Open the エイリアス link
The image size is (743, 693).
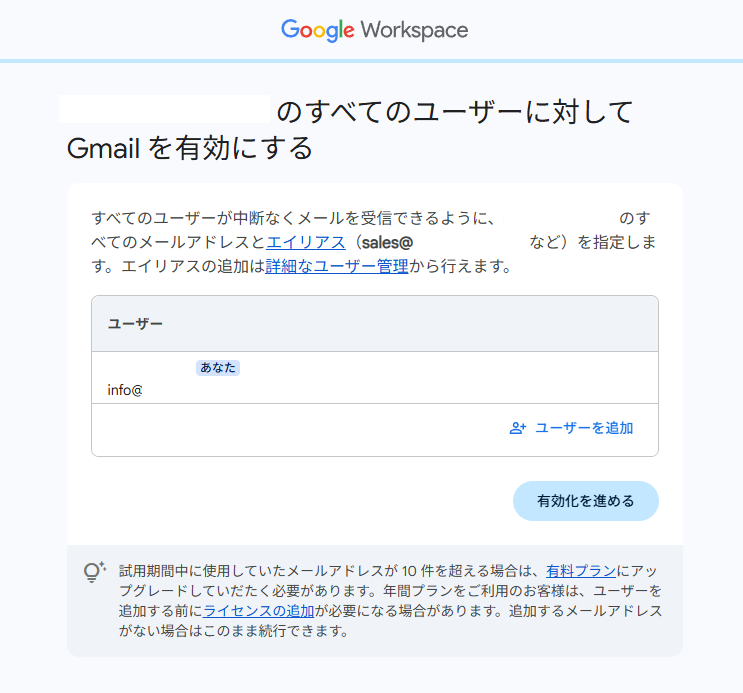tap(305, 242)
